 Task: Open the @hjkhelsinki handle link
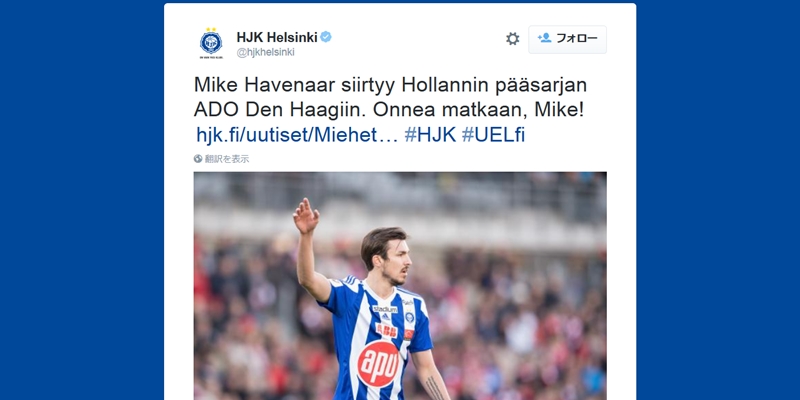point(265,53)
